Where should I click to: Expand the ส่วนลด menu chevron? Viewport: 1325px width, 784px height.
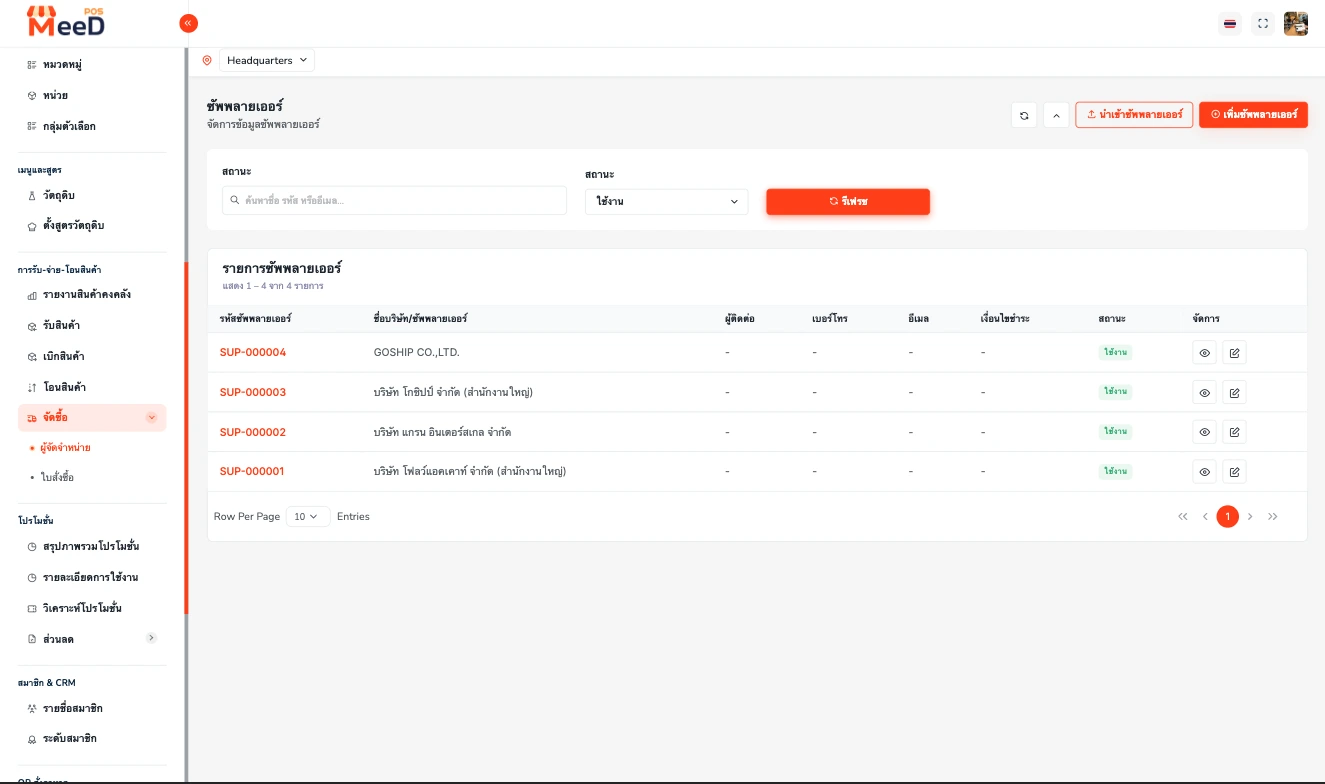point(151,638)
